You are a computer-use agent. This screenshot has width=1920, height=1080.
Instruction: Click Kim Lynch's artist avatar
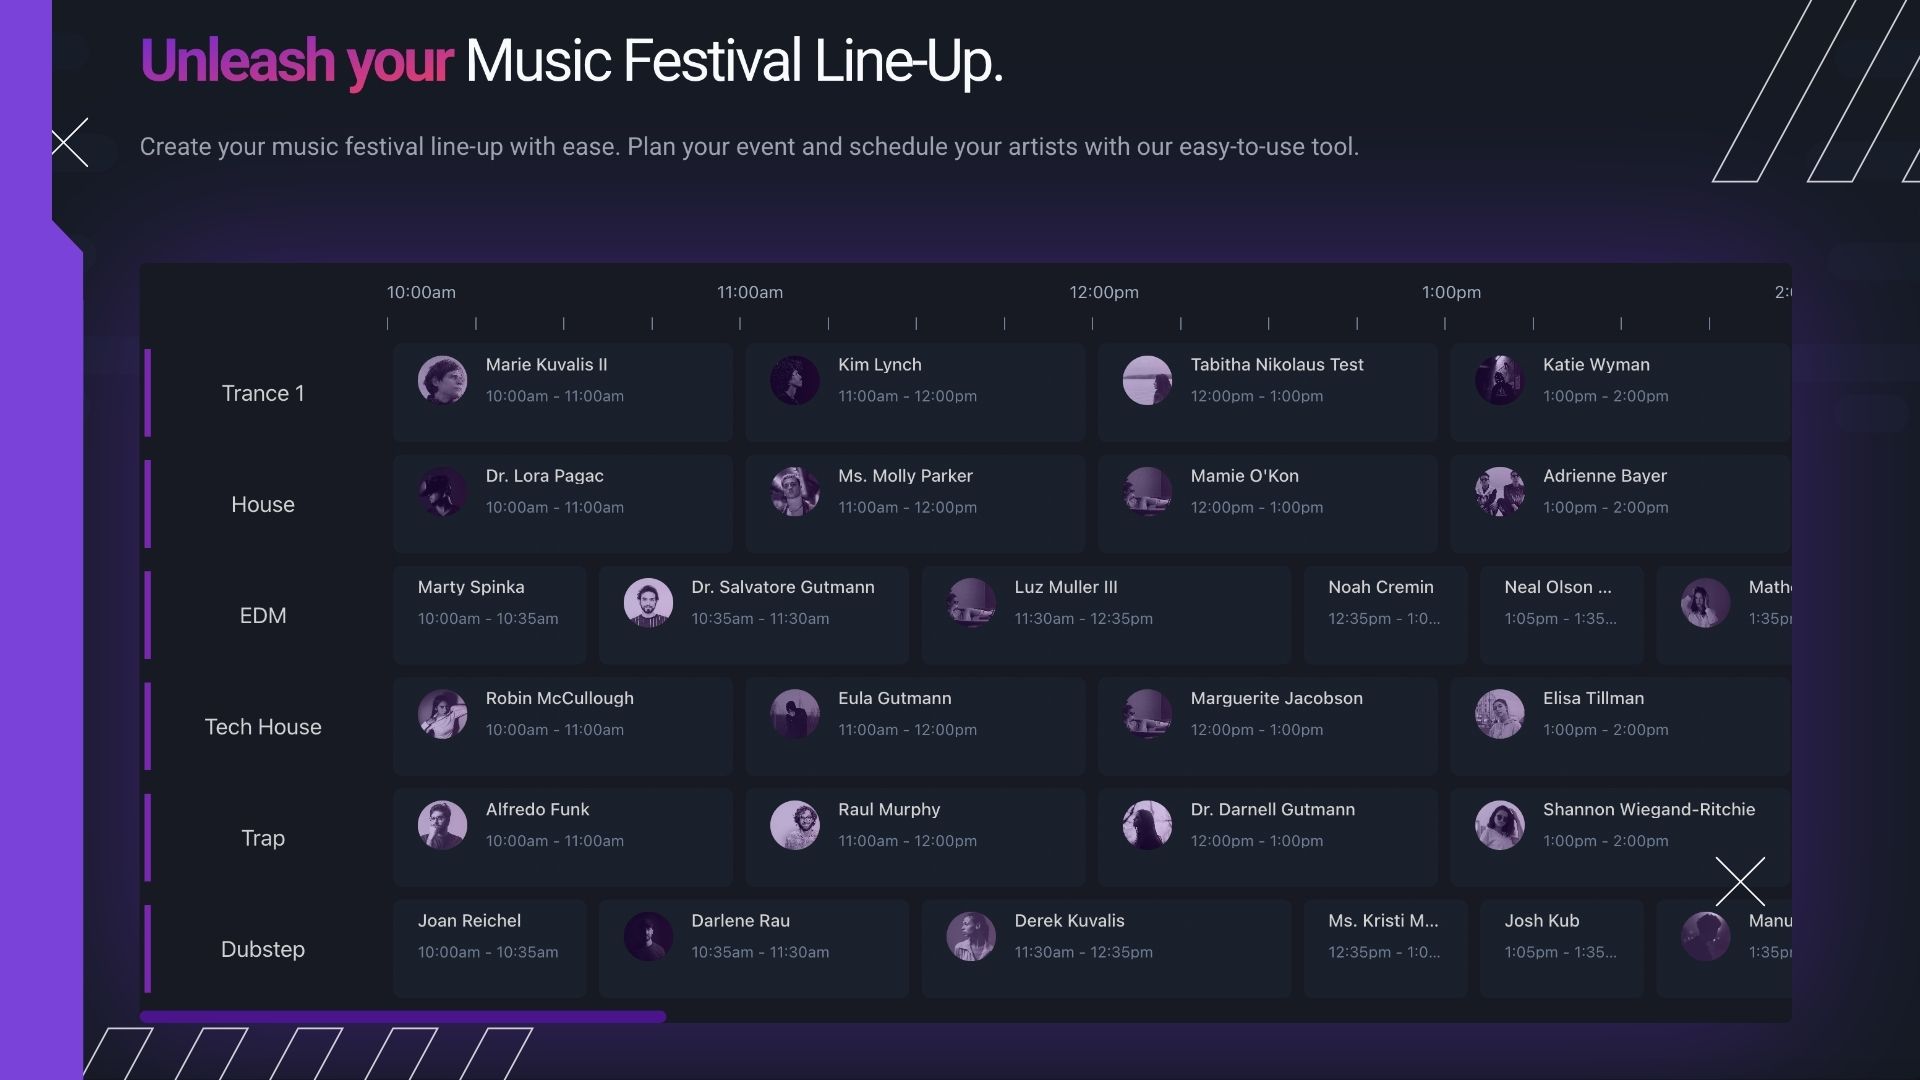coord(795,380)
